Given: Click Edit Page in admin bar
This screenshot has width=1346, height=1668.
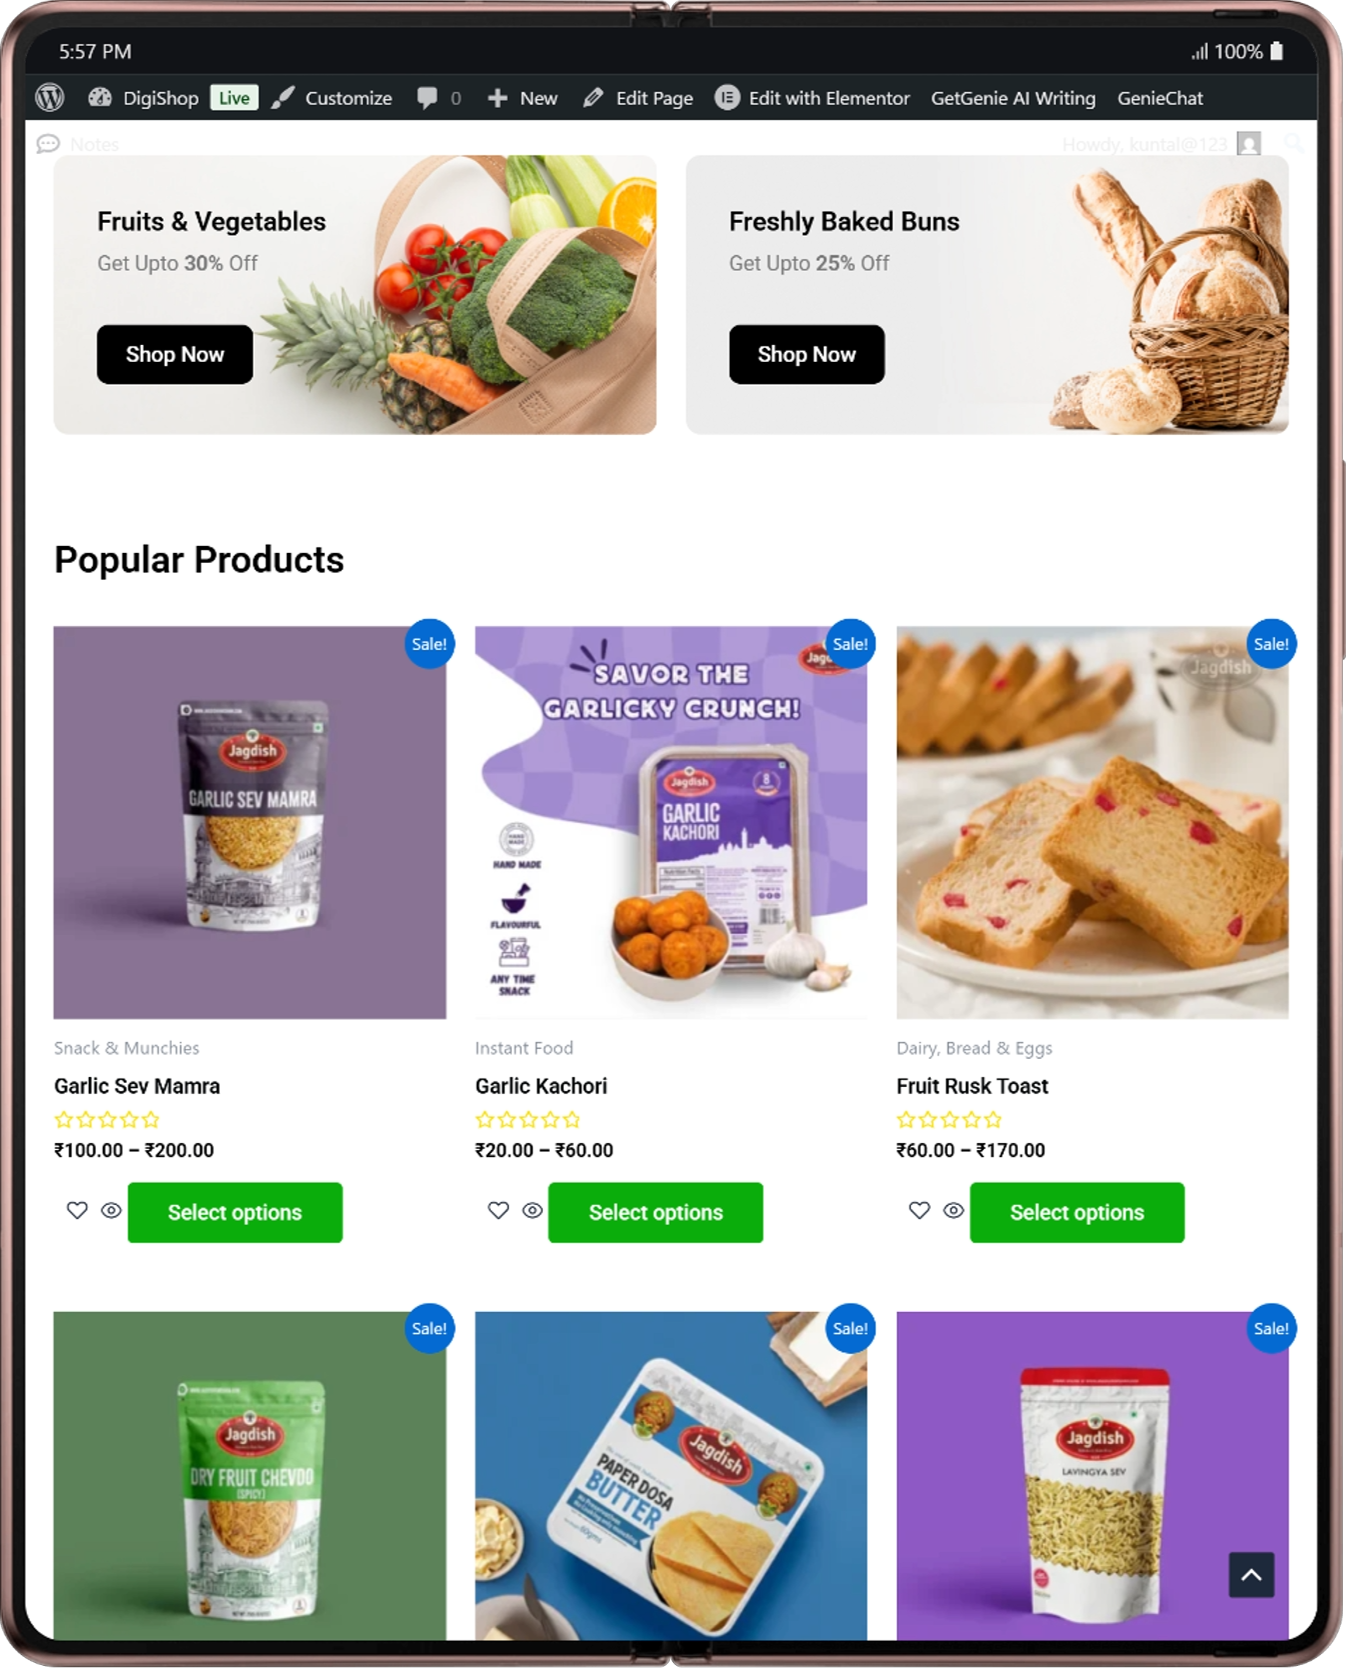Looking at the screenshot, I should [638, 98].
